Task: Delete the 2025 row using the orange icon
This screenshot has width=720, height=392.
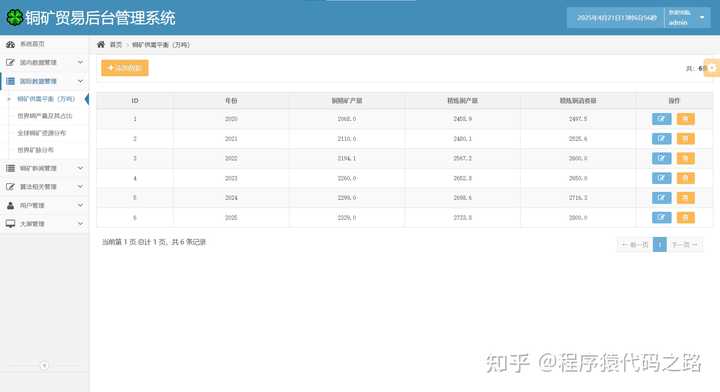Action: [686, 218]
